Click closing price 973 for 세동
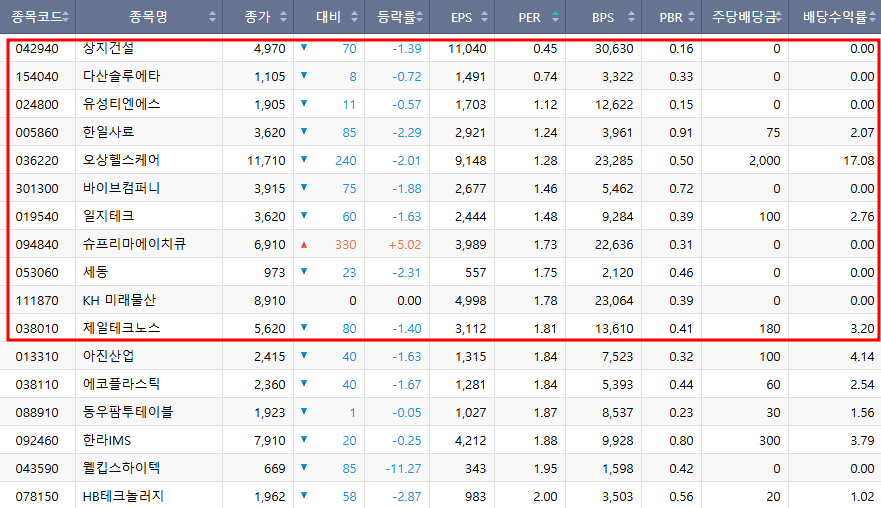 point(275,273)
